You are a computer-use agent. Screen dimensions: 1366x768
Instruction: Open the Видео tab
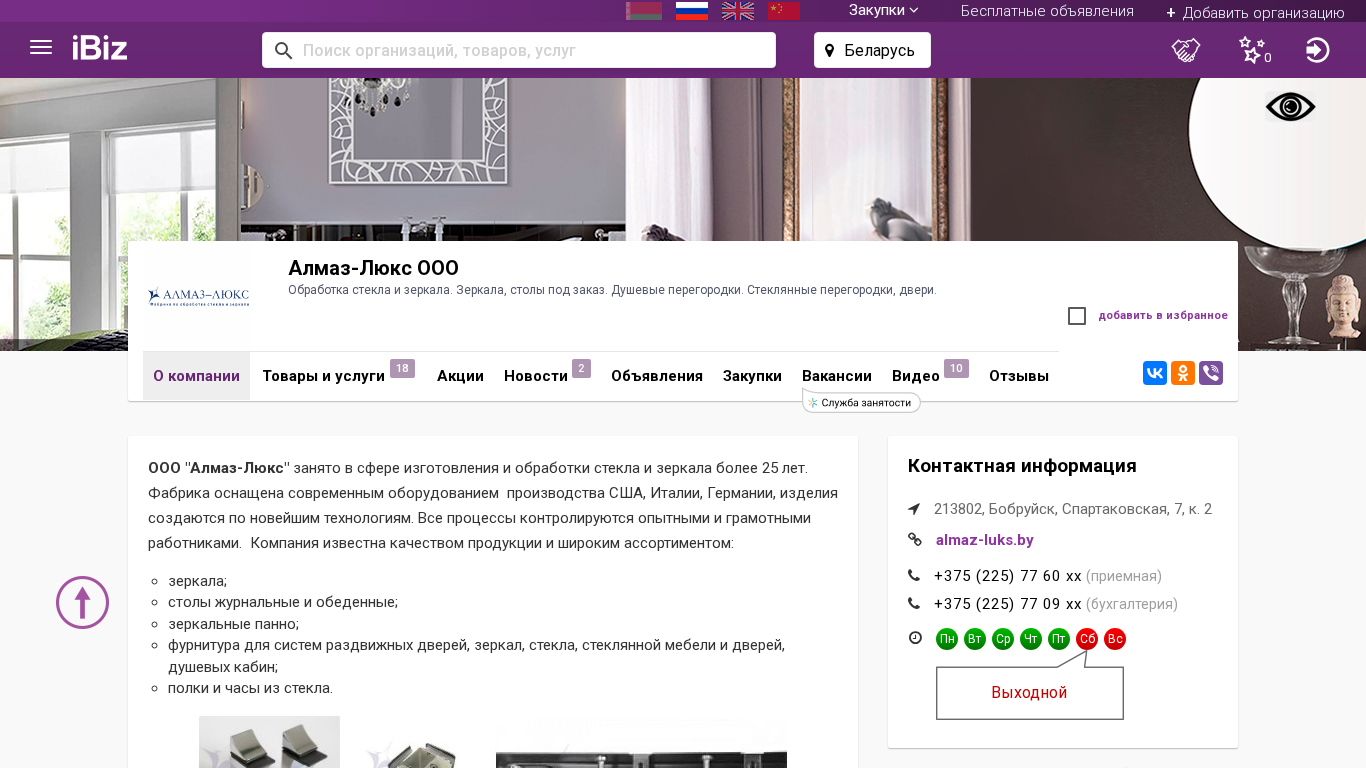(x=916, y=376)
